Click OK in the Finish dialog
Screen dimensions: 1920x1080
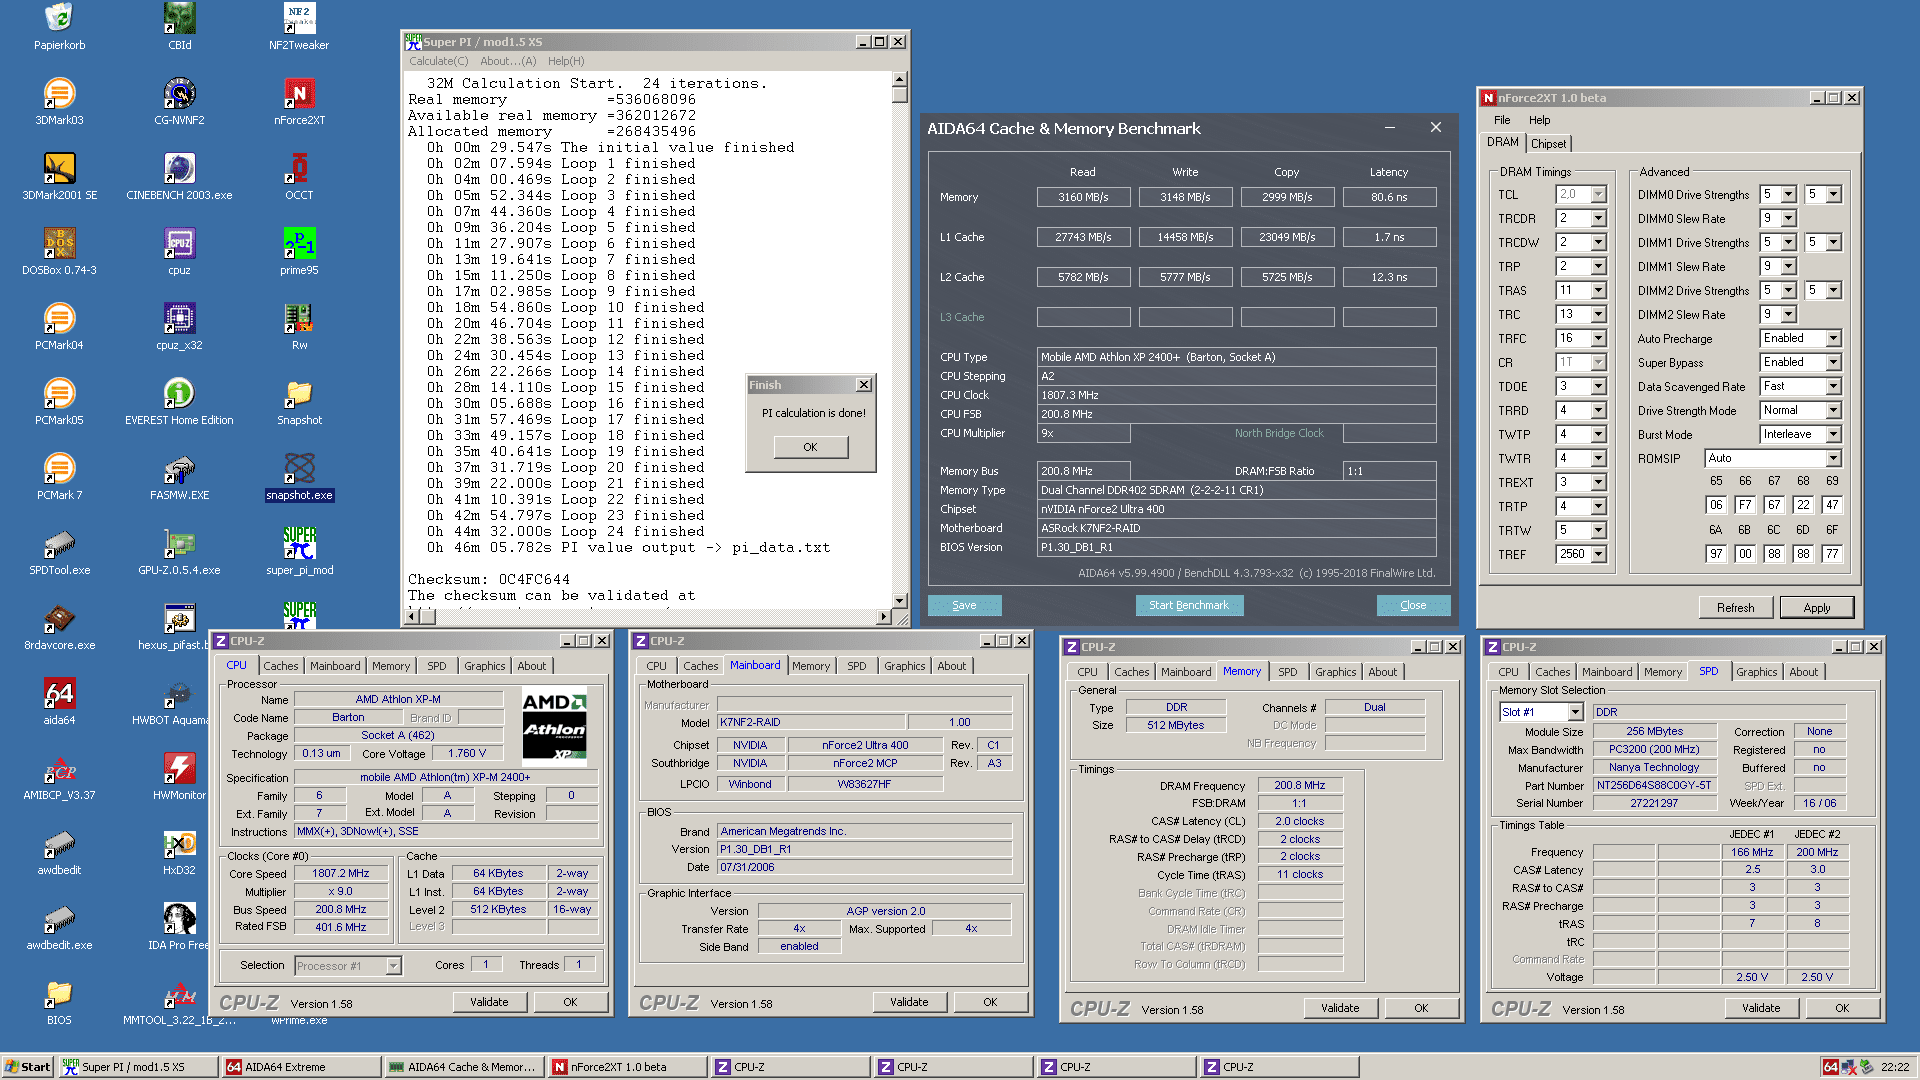tap(810, 447)
